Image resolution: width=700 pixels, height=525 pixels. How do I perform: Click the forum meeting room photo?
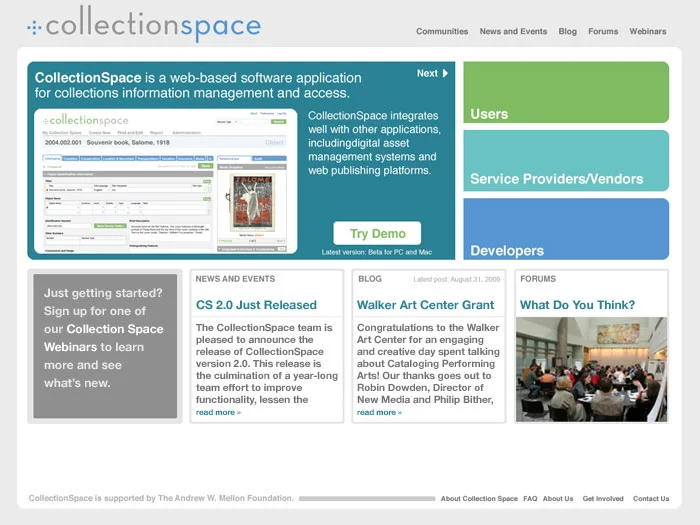point(592,369)
